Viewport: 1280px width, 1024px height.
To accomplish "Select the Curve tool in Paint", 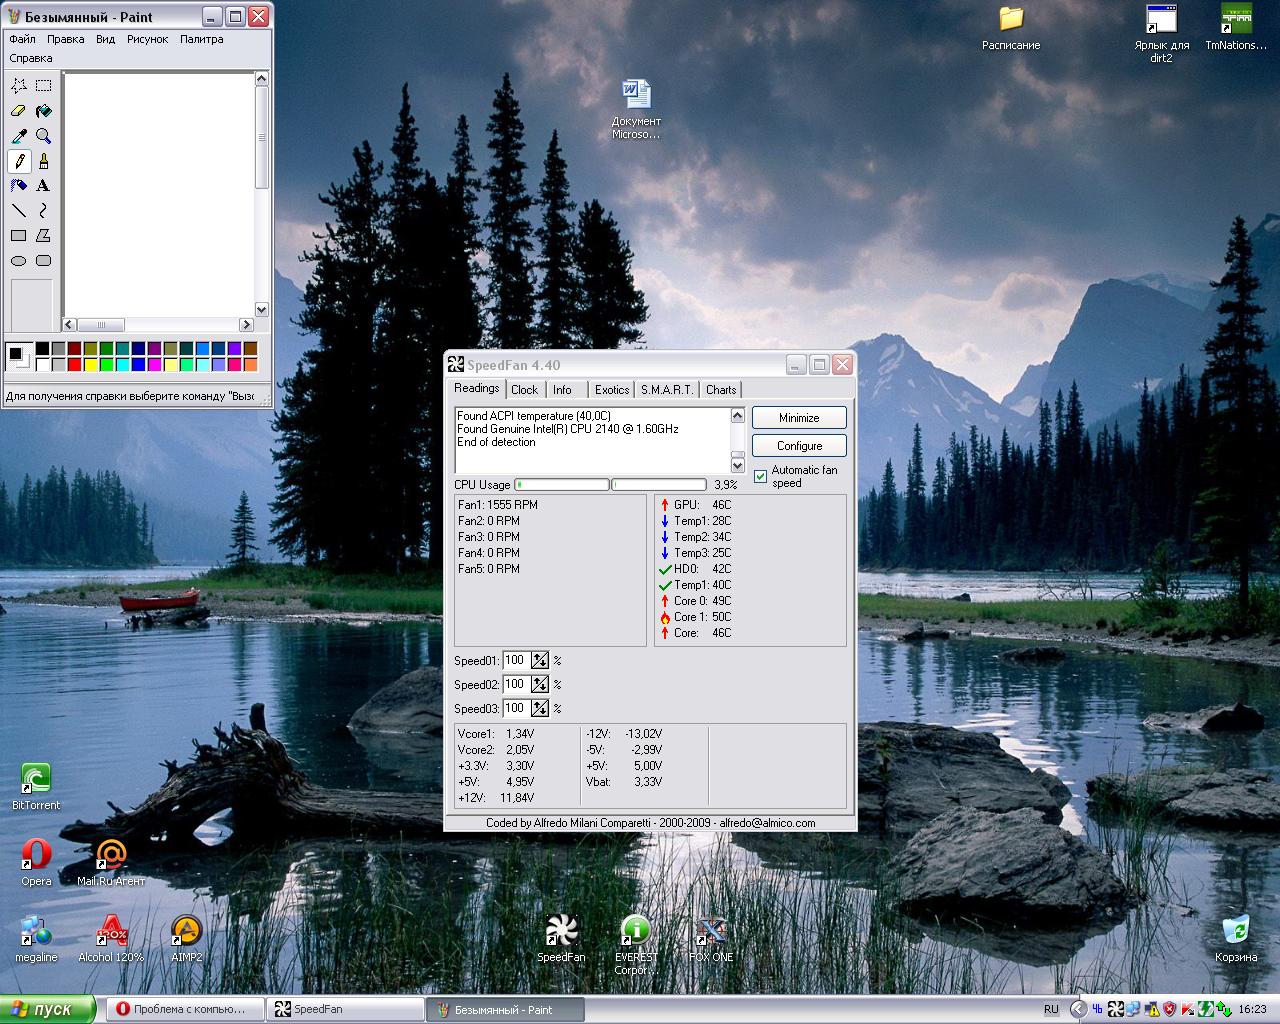I will coord(43,211).
